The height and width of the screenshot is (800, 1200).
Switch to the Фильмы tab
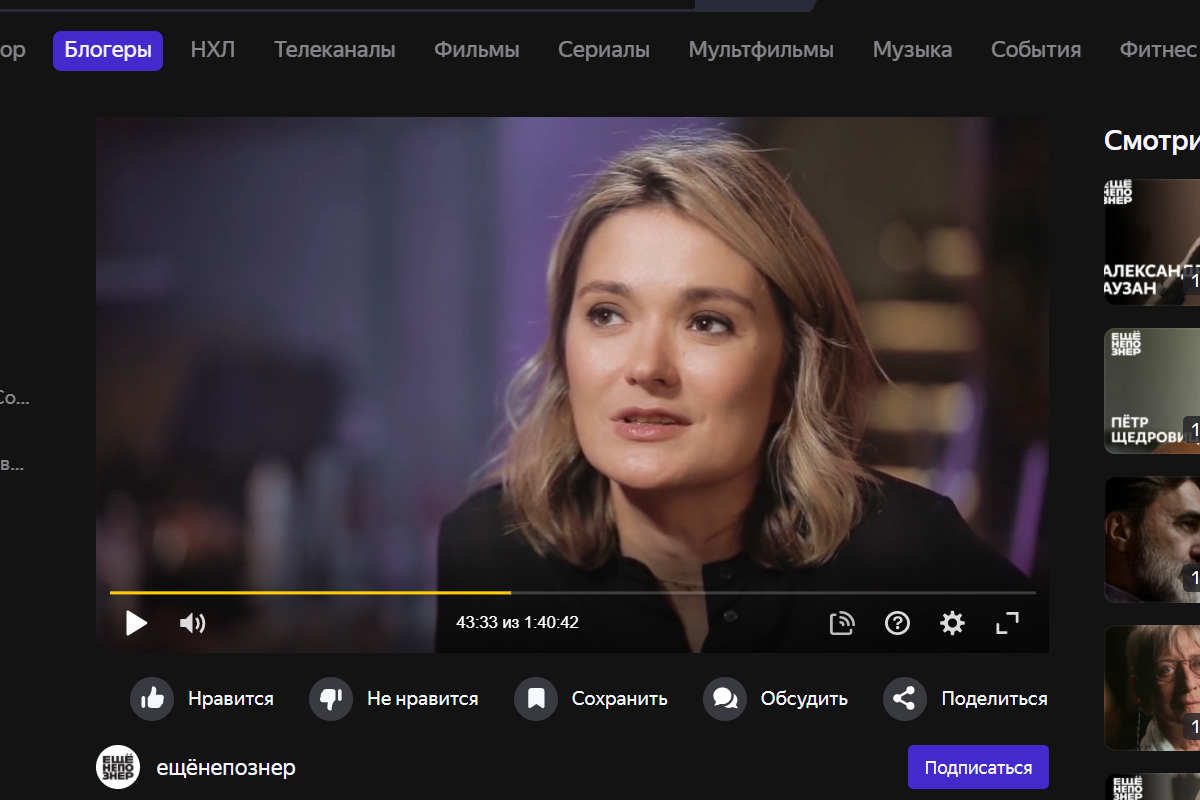click(476, 50)
